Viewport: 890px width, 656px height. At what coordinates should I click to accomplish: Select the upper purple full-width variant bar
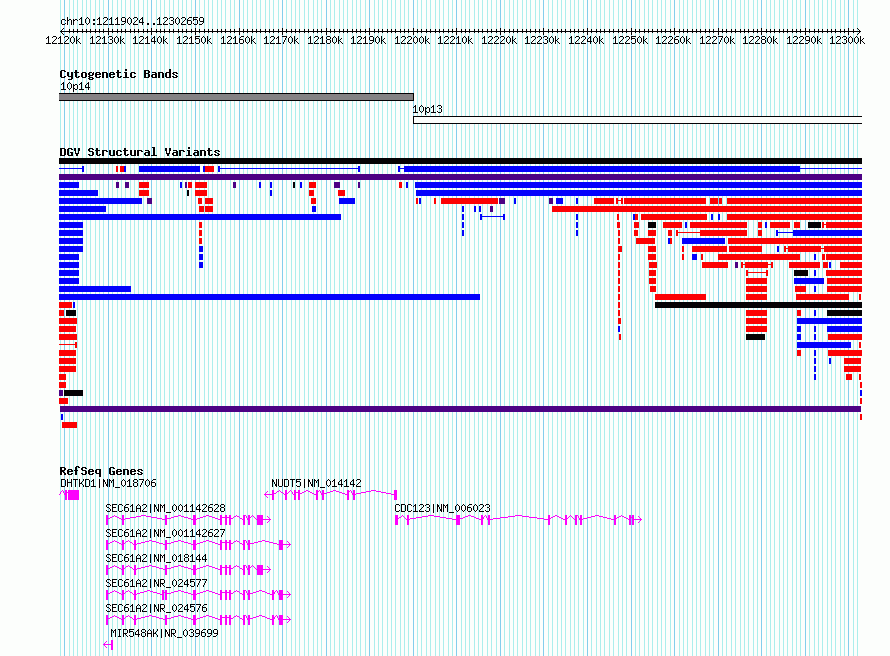pos(460,177)
